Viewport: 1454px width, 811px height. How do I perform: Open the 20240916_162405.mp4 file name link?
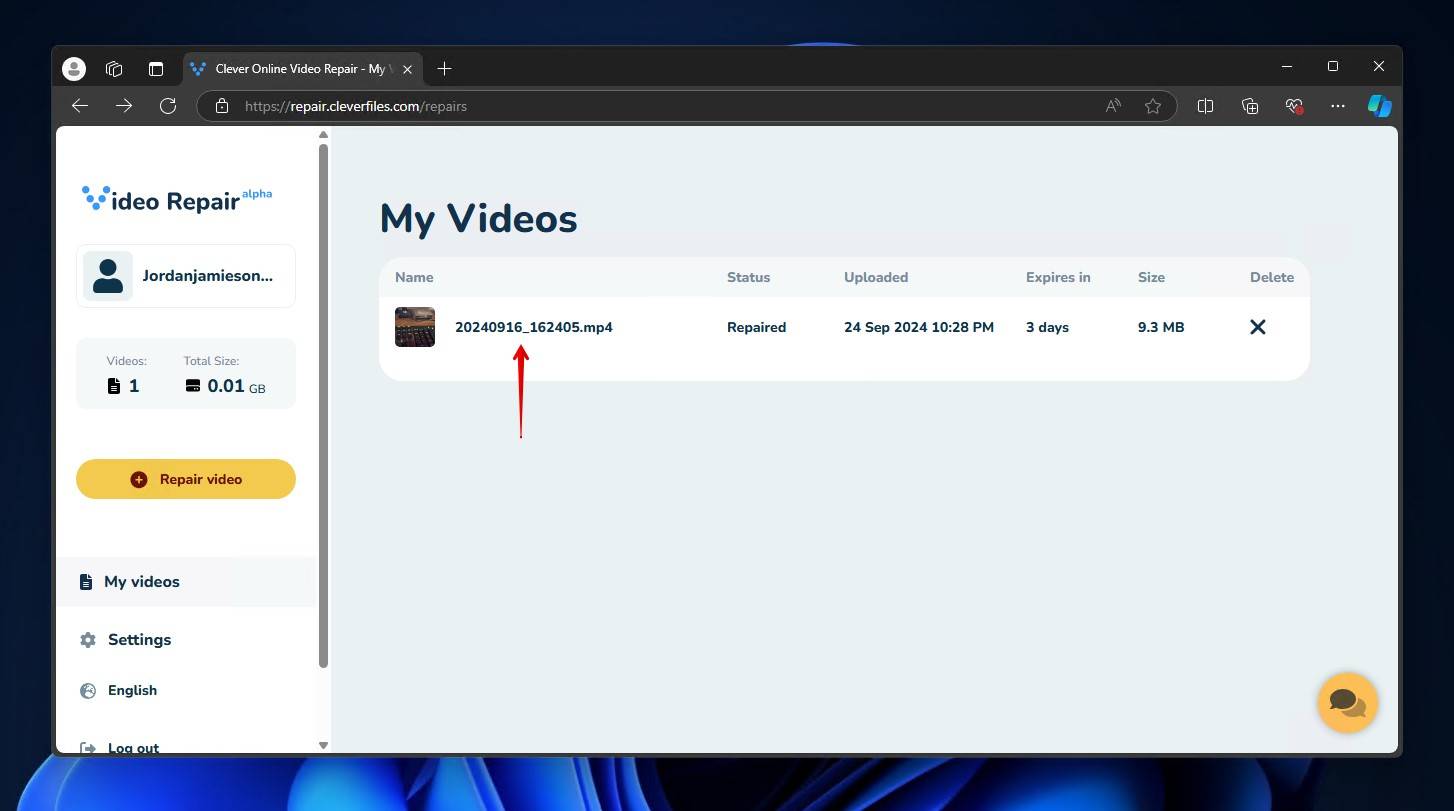coord(534,327)
